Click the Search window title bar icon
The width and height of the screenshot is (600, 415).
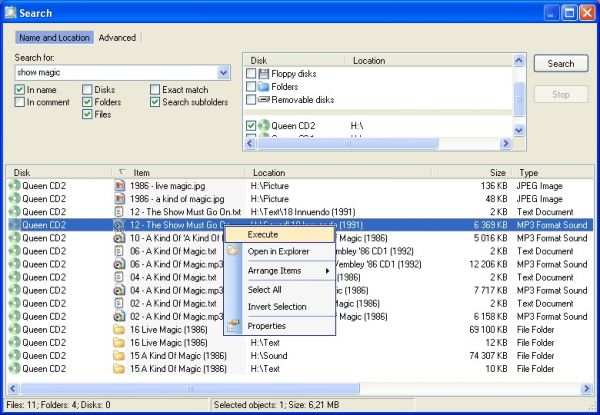10,12
